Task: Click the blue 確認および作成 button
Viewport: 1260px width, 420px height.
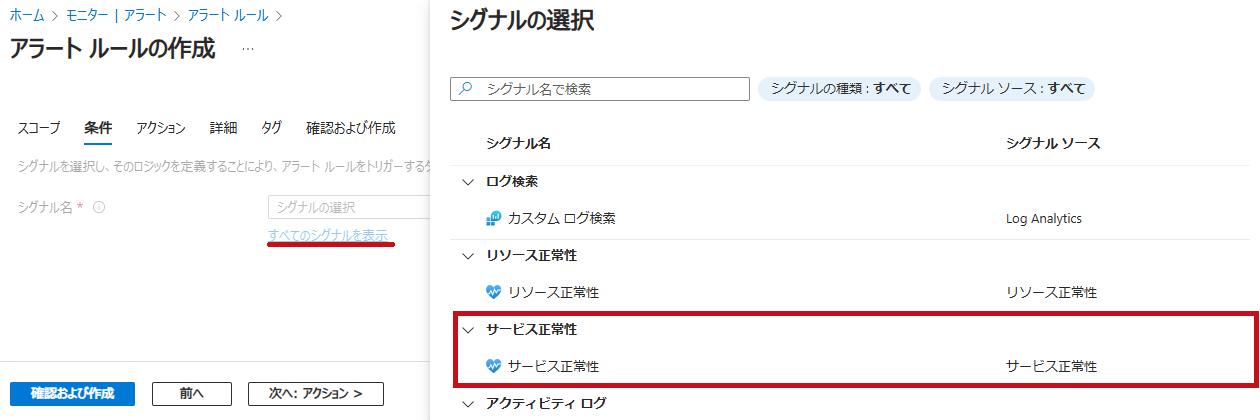Action: (72, 394)
